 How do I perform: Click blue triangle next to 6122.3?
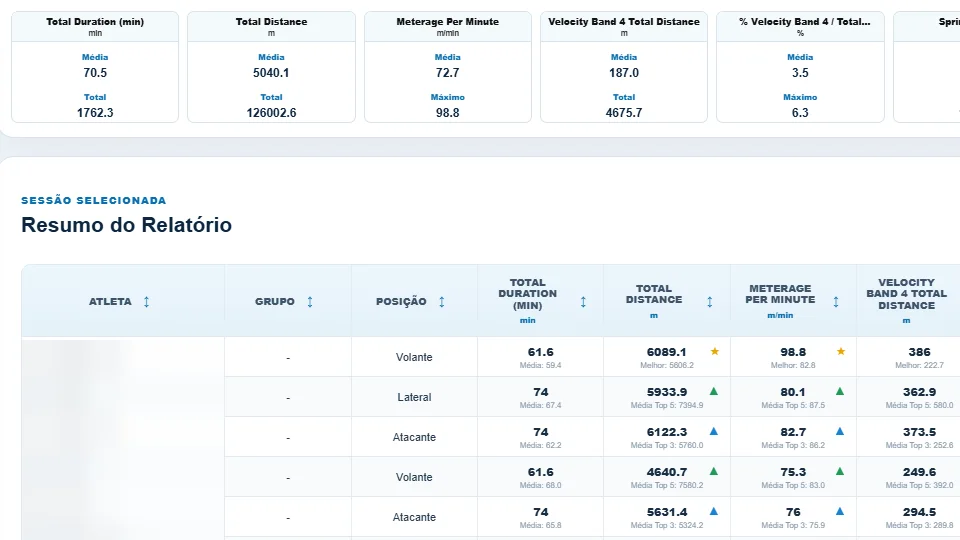pyautogui.click(x=713, y=431)
